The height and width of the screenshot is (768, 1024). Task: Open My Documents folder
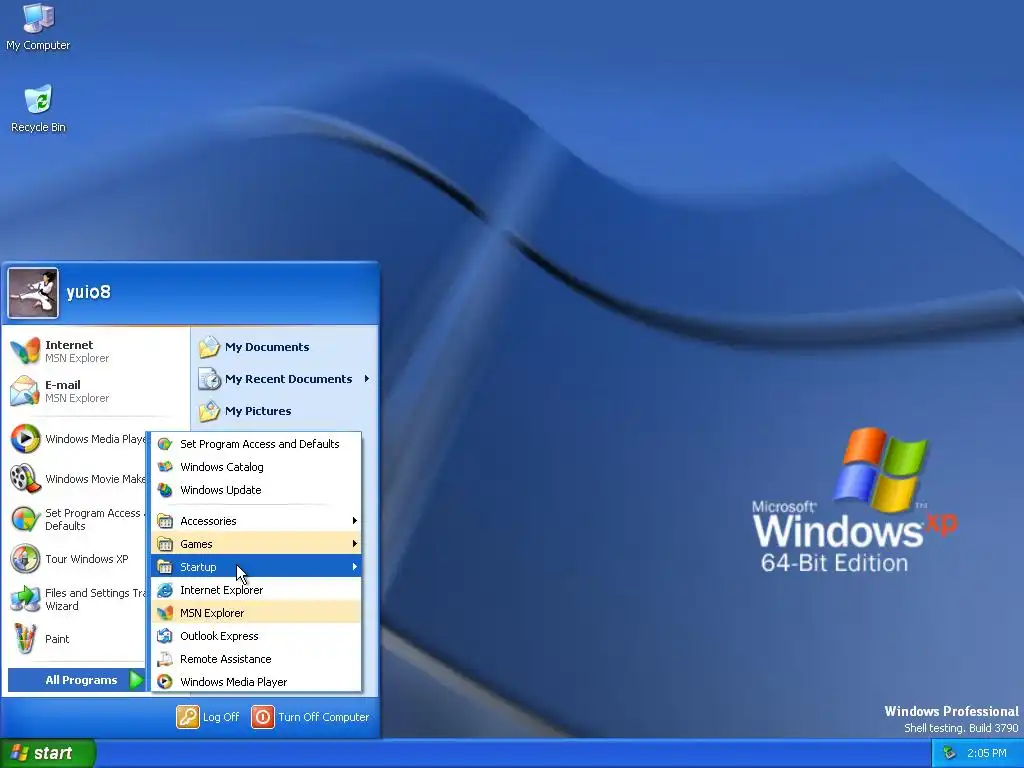[284, 347]
